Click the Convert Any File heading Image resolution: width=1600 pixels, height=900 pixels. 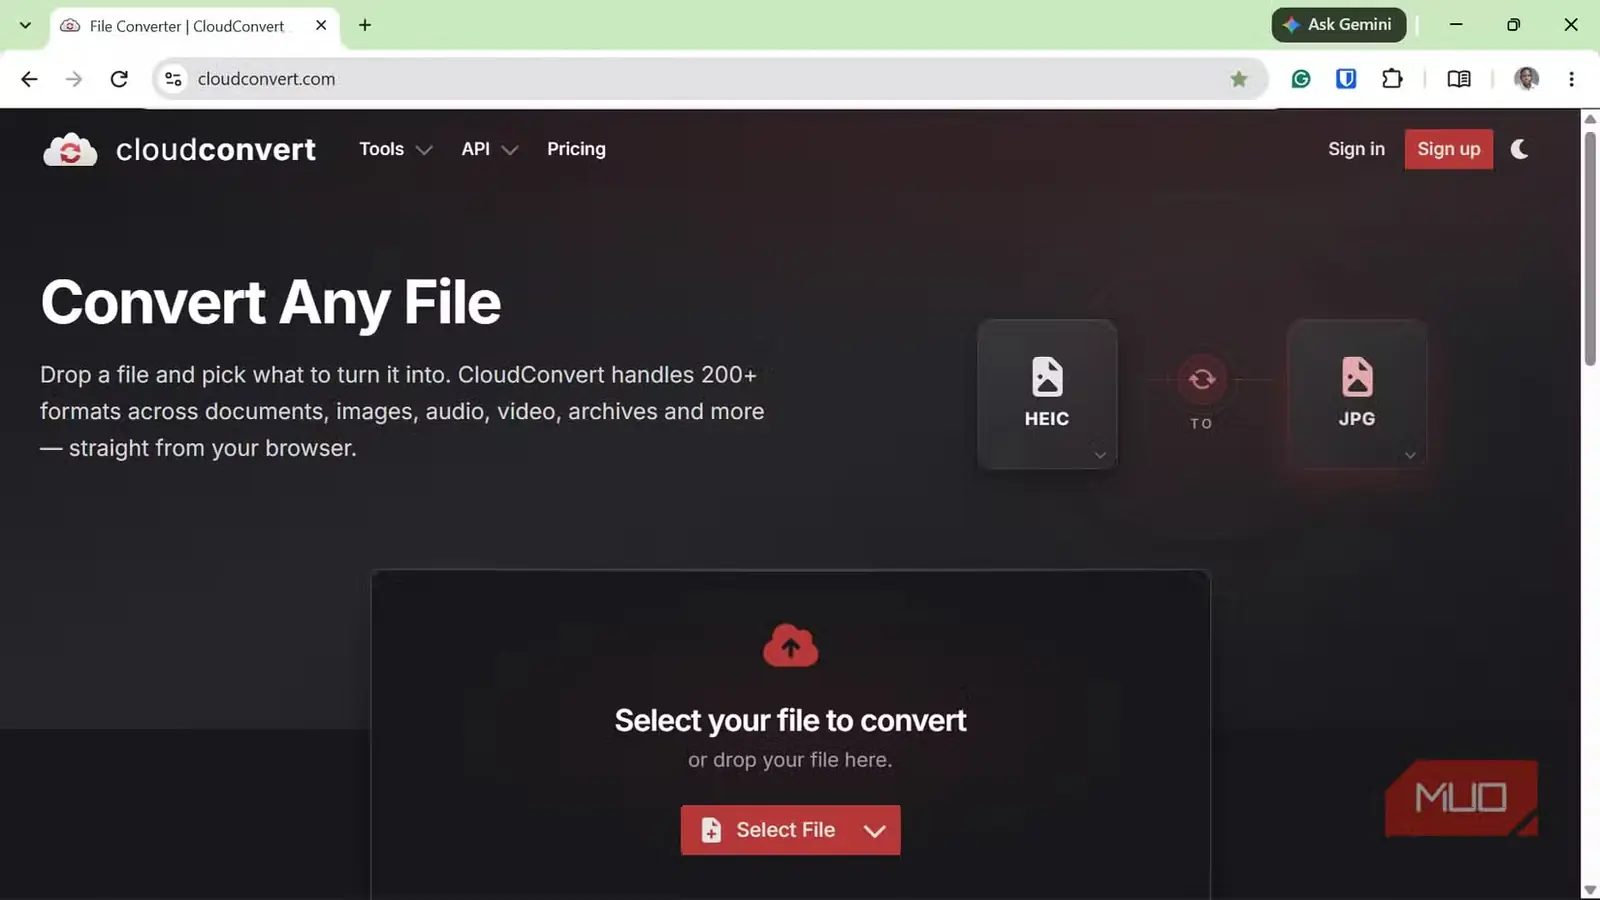tap(270, 303)
